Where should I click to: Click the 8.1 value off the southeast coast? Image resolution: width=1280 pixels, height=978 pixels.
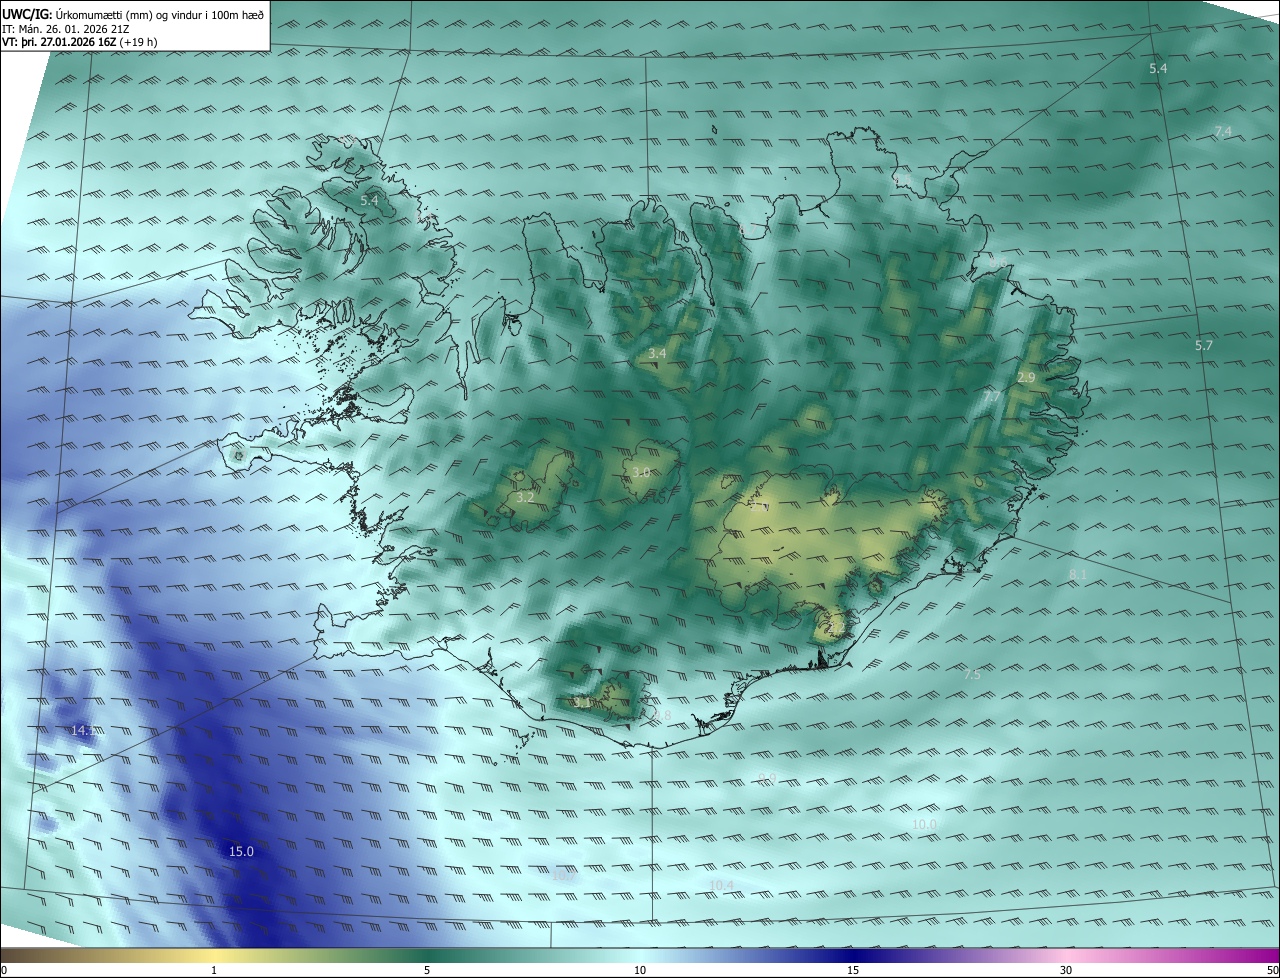coord(1078,575)
